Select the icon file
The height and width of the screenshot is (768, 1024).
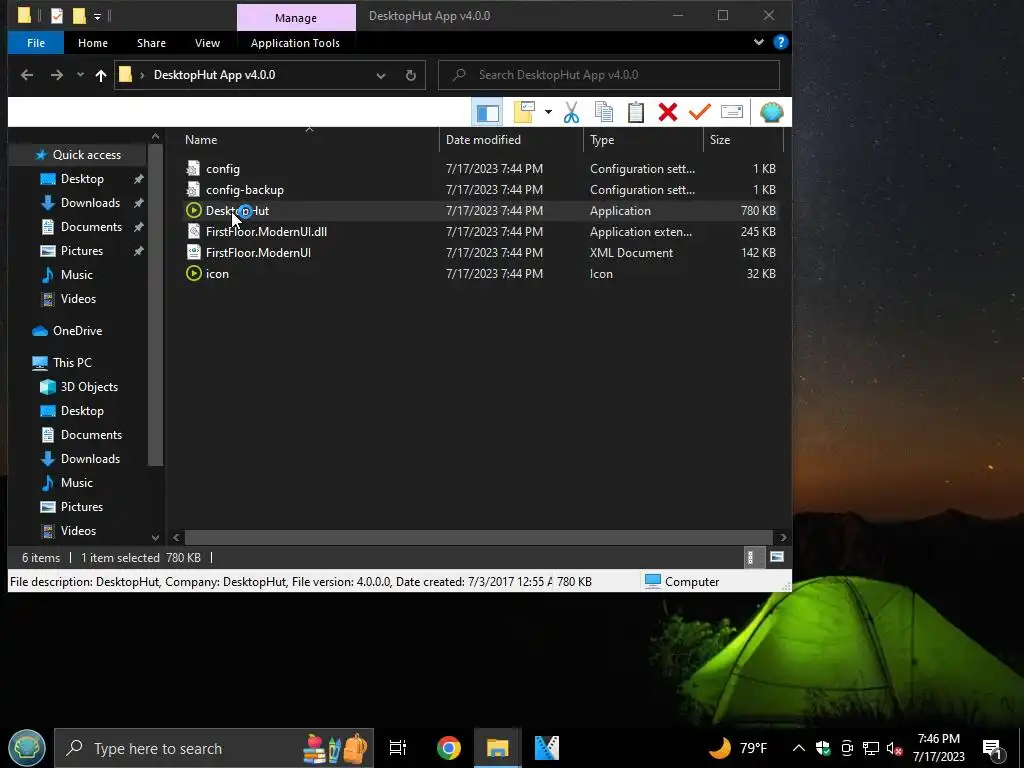(217, 274)
